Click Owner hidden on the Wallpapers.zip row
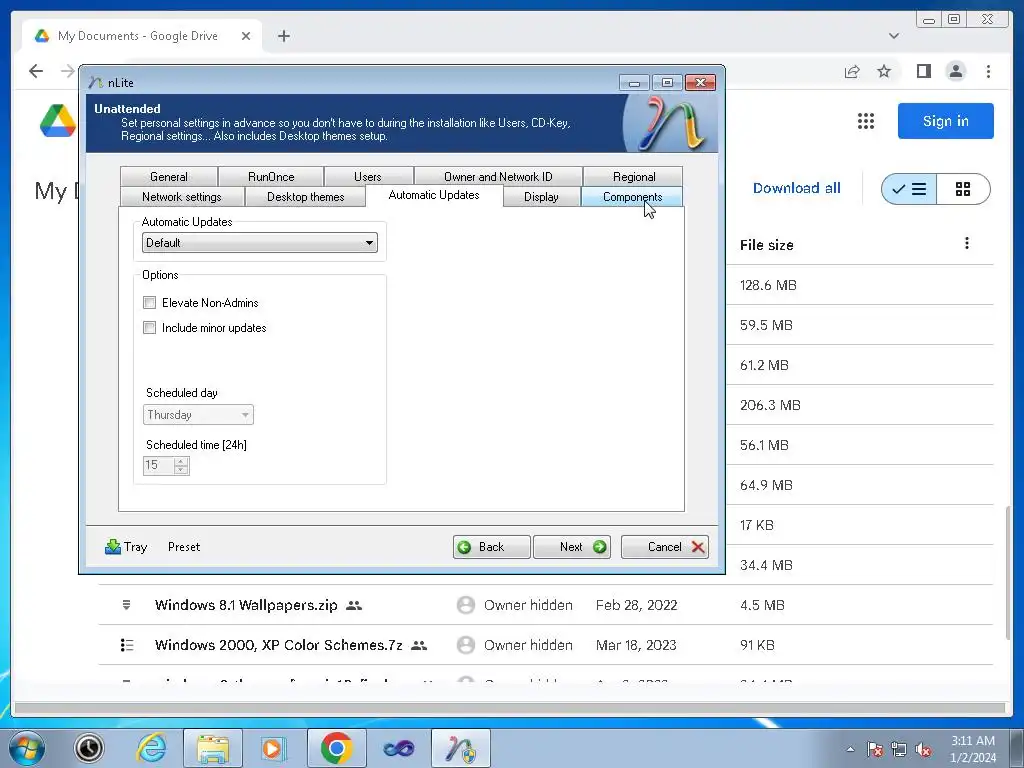The width and height of the screenshot is (1024, 768). tap(528, 605)
